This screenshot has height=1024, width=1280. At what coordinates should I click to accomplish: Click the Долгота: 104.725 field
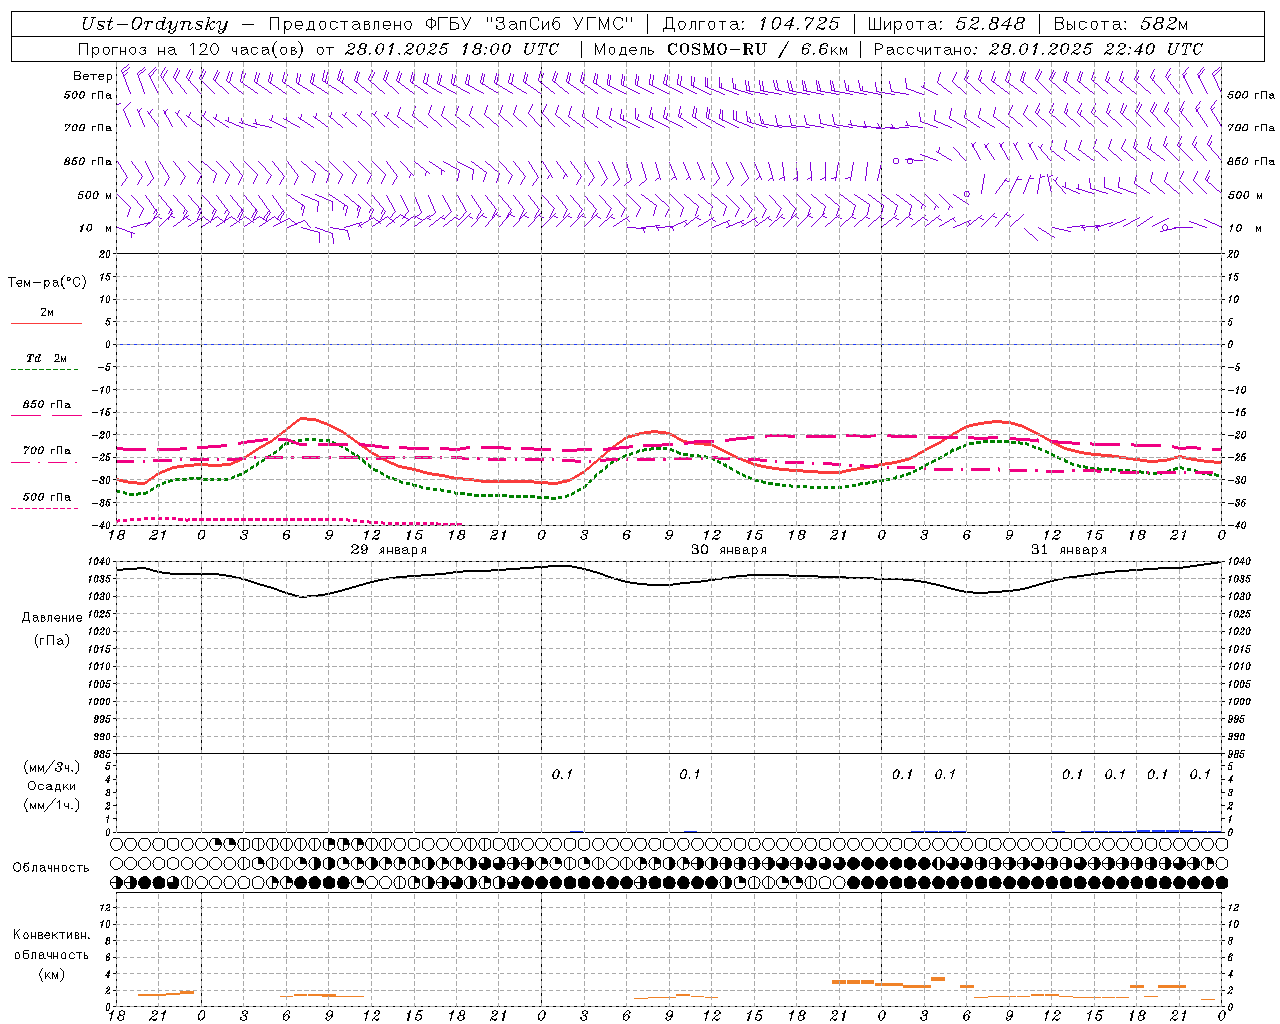click(x=751, y=24)
